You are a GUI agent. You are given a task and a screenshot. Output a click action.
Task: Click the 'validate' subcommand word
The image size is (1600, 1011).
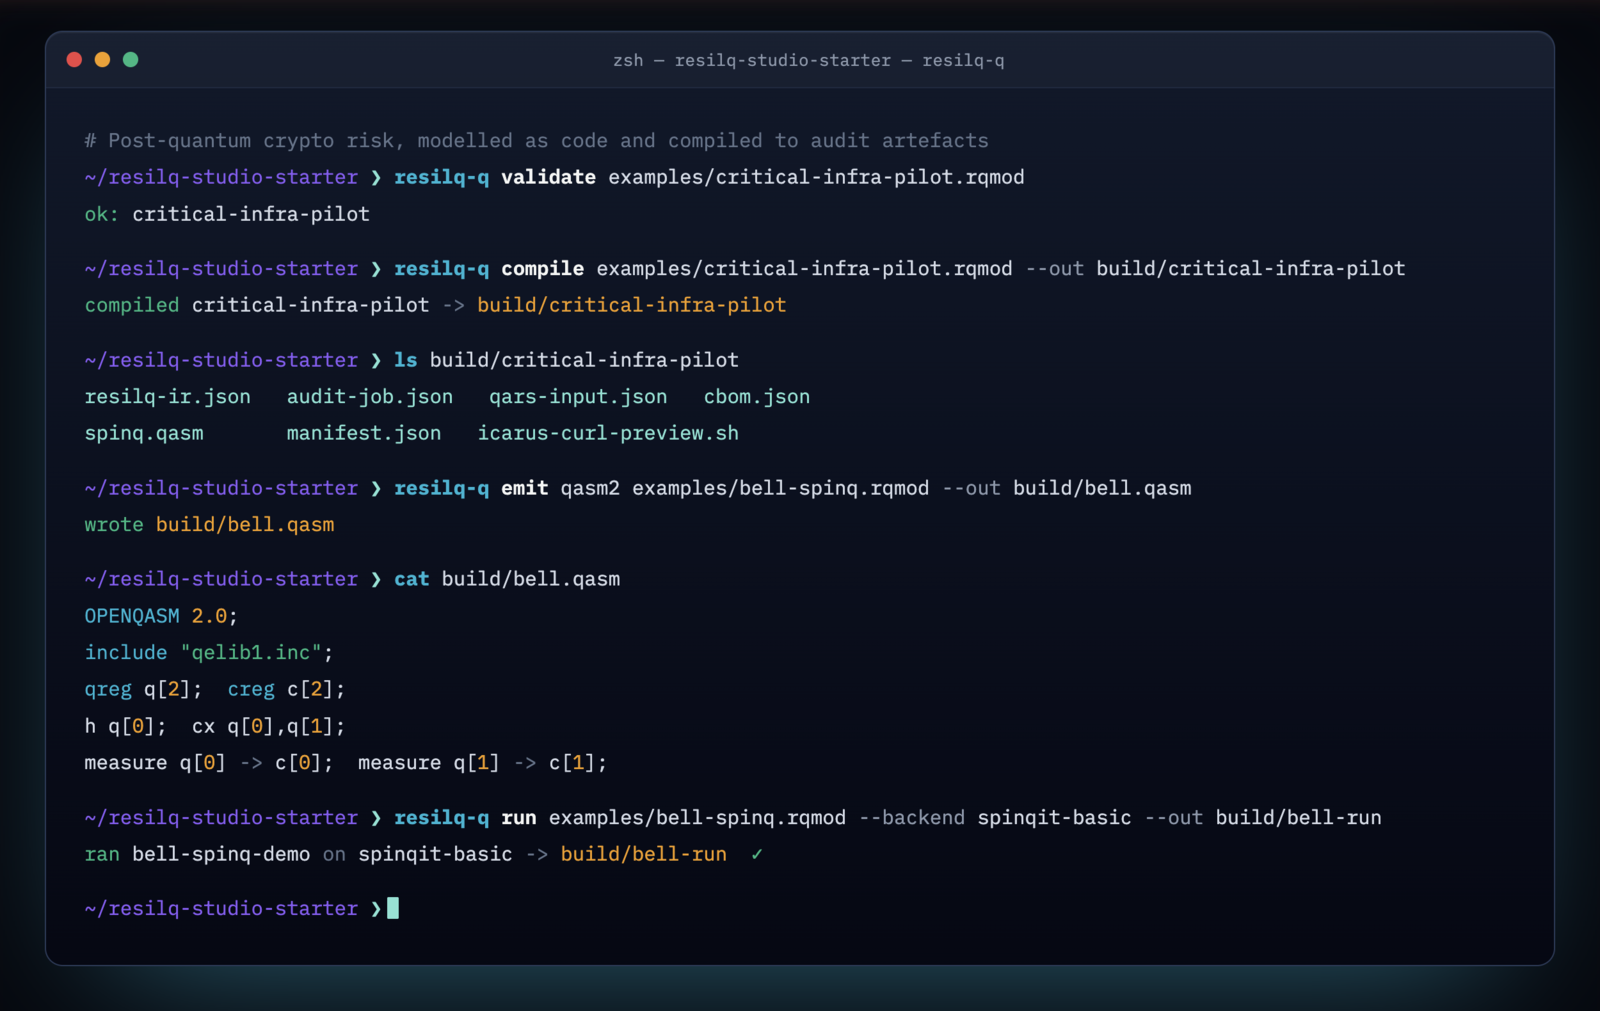pos(548,177)
